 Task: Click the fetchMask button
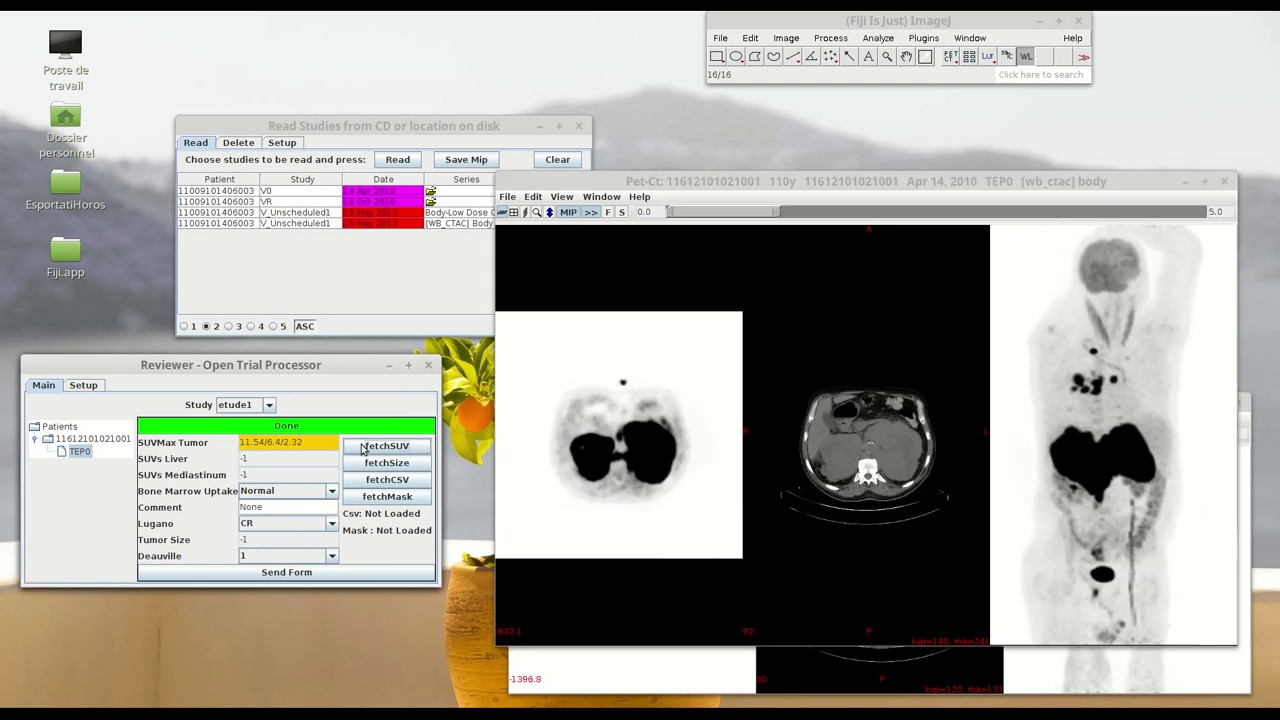pyautogui.click(x=387, y=497)
